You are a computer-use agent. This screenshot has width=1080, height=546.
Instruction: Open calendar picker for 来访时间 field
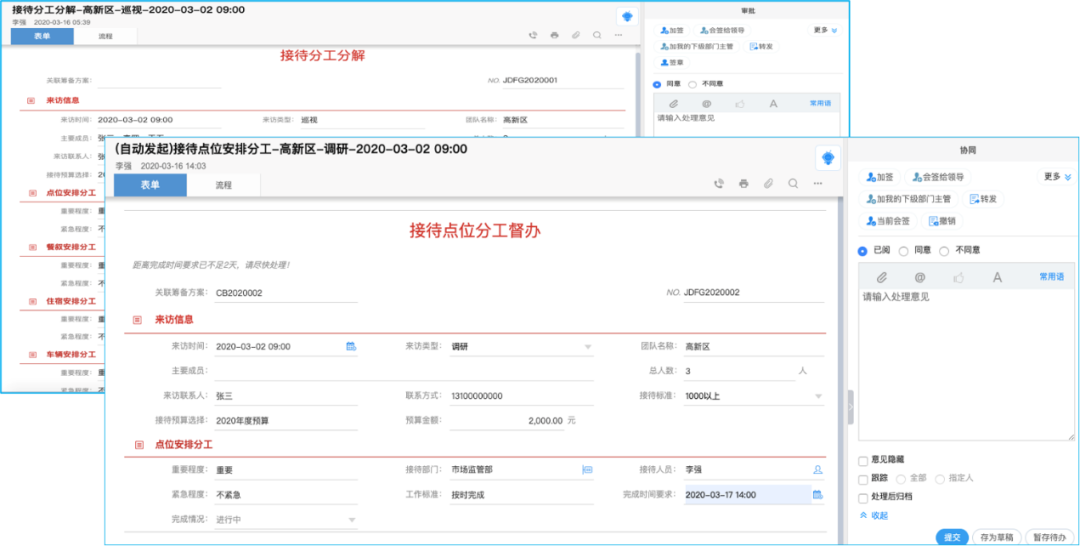point(351,346)
